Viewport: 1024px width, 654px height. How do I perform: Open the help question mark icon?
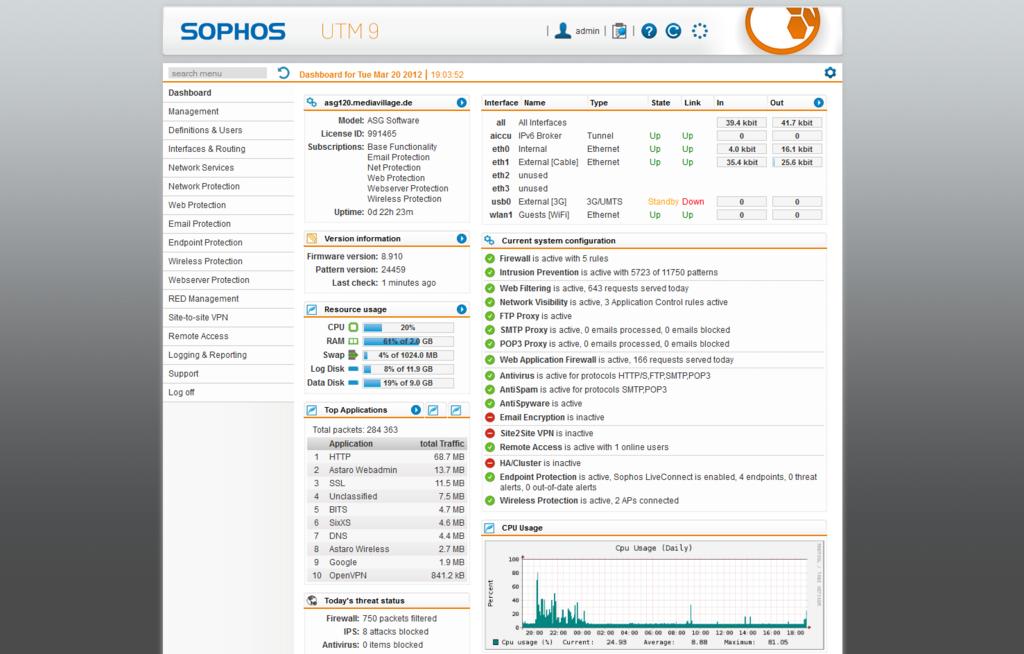[649, 31]
